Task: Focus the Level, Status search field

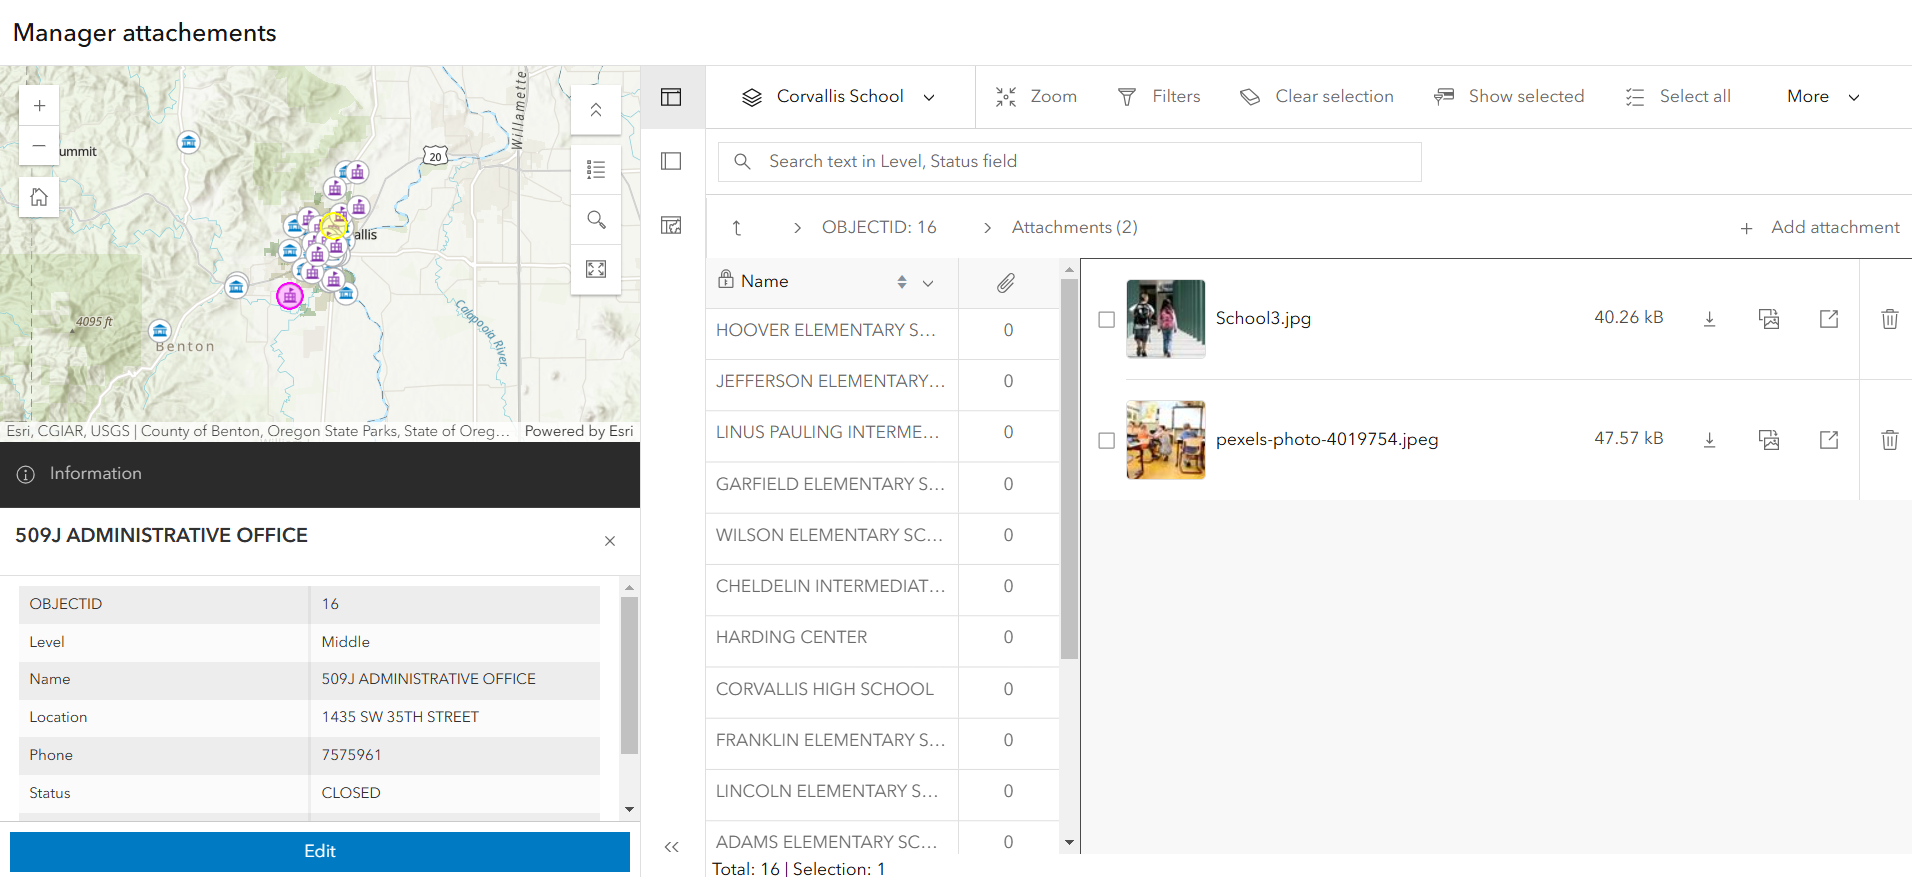Action: tap(1070, 162)
